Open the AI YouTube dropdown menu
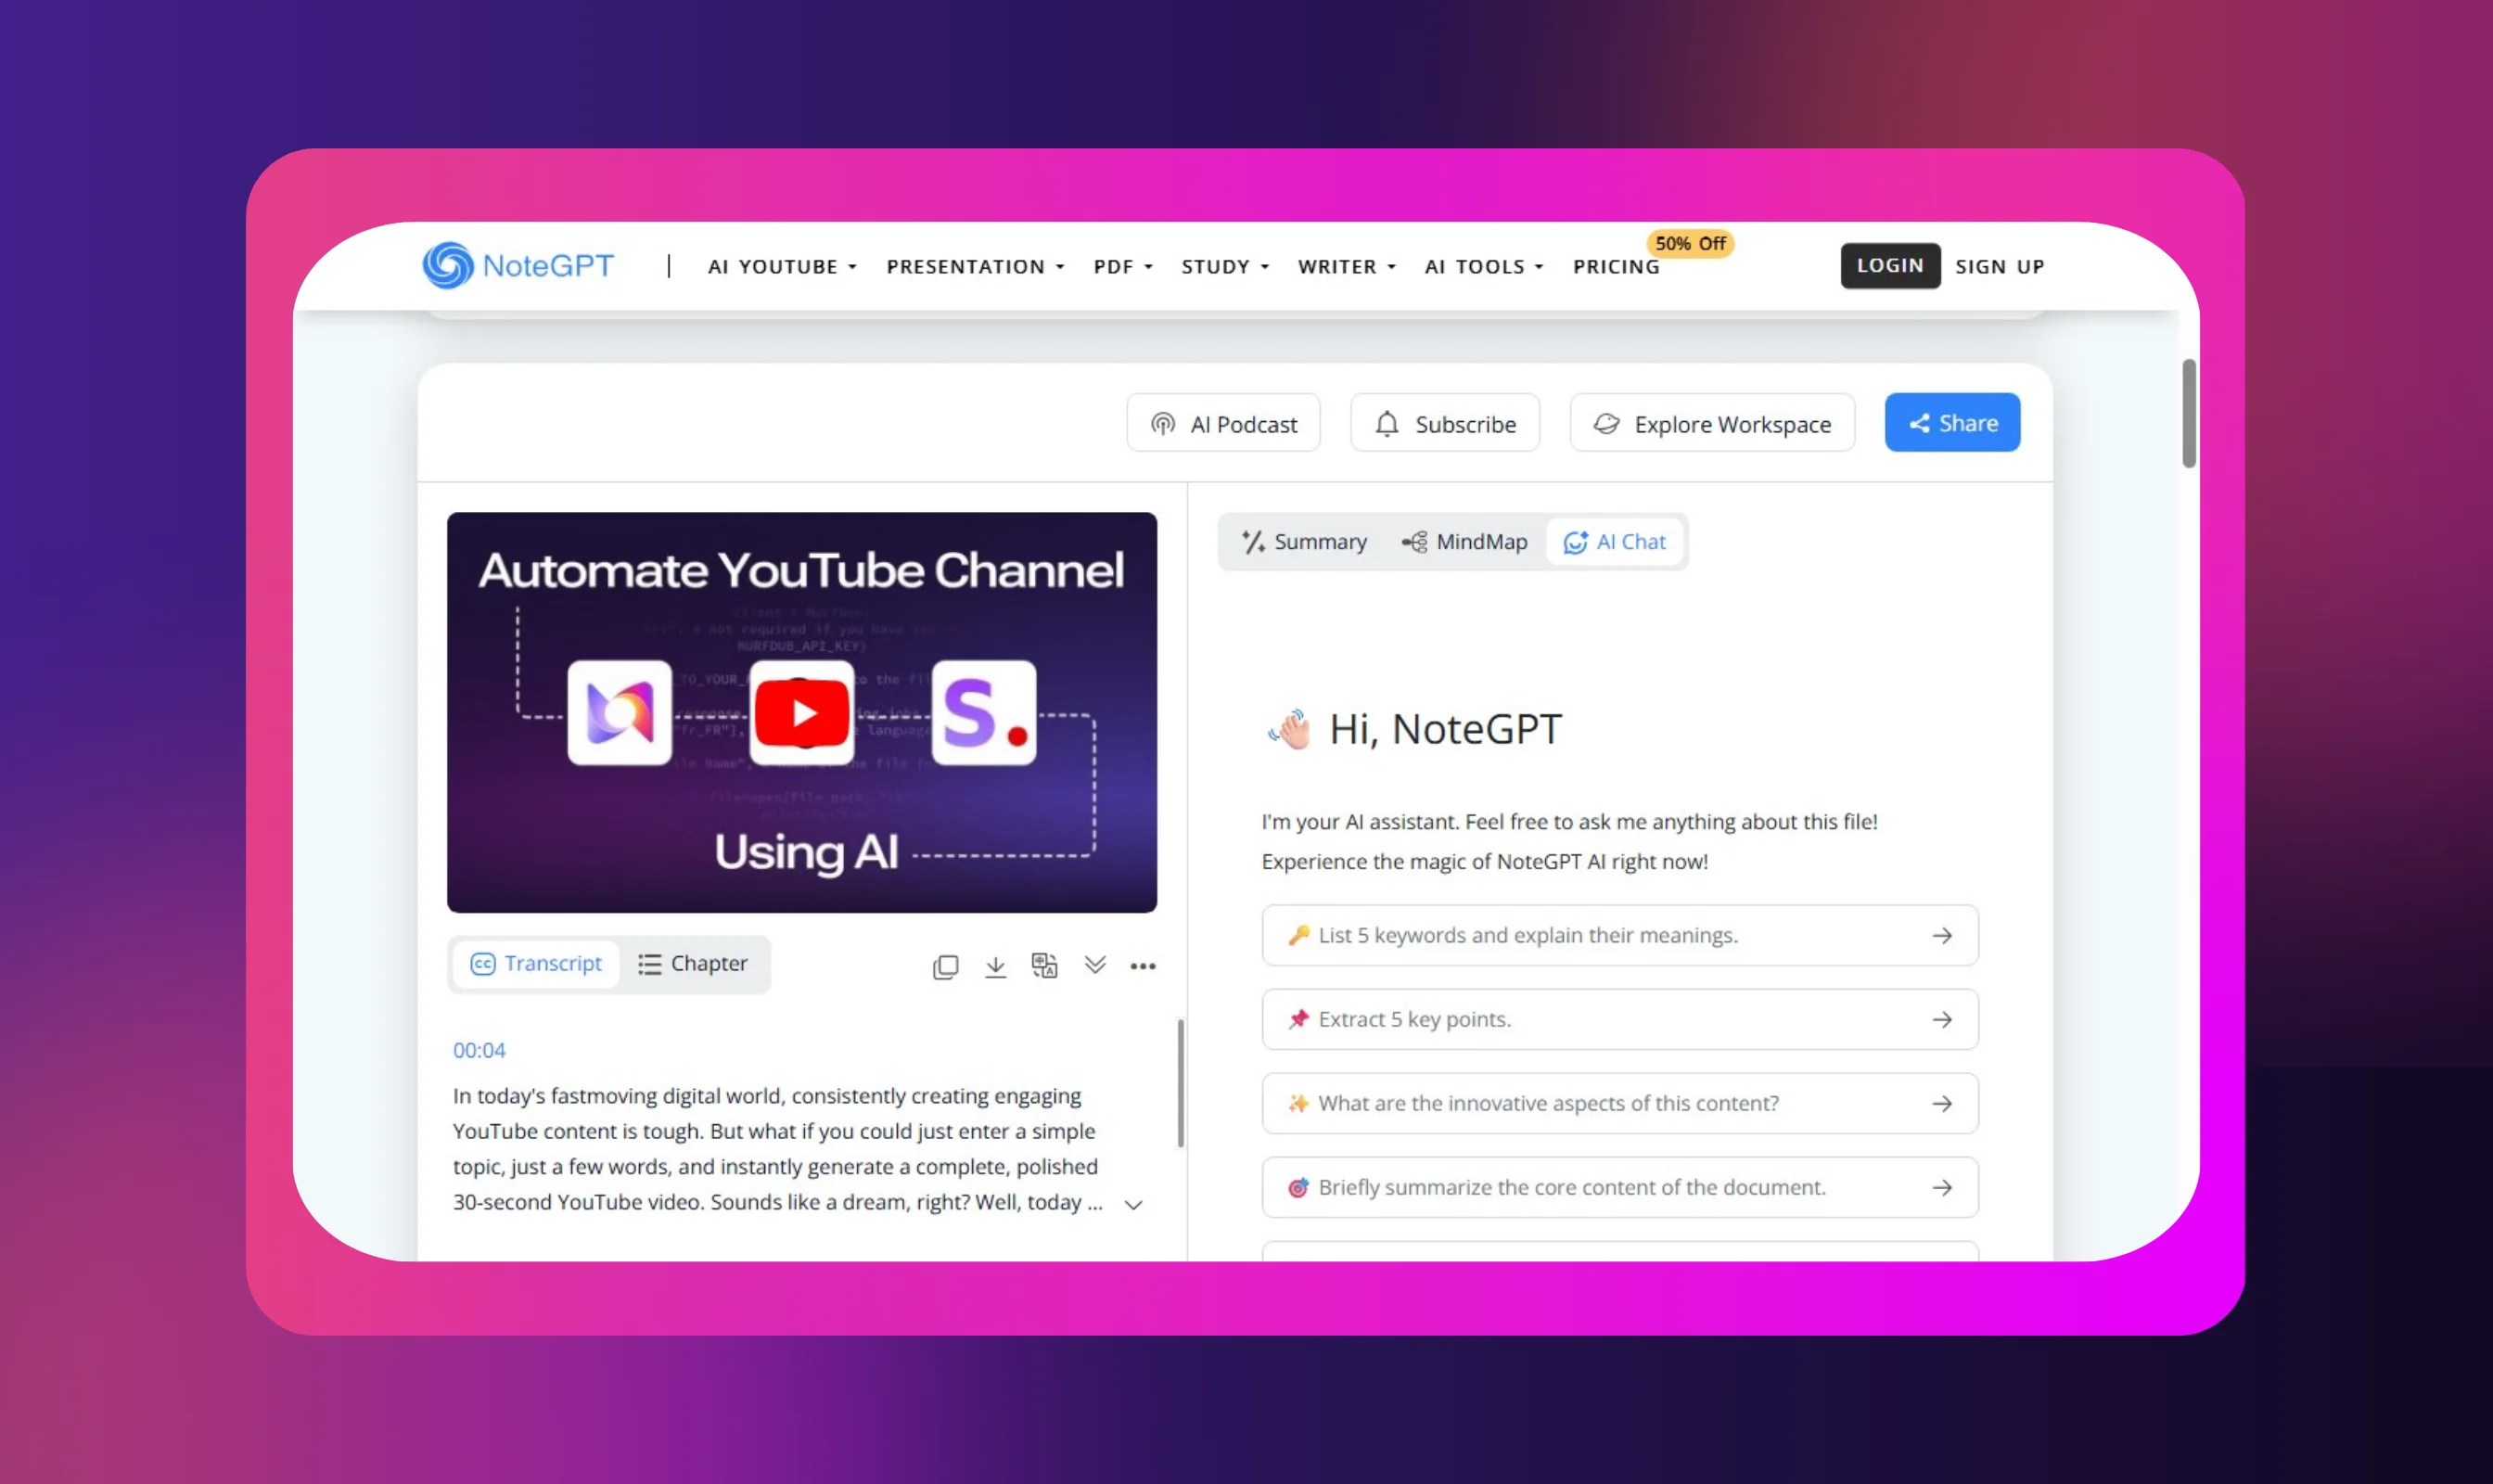The height and width of the screenshot is (1484, 2493). pos(782,267)
